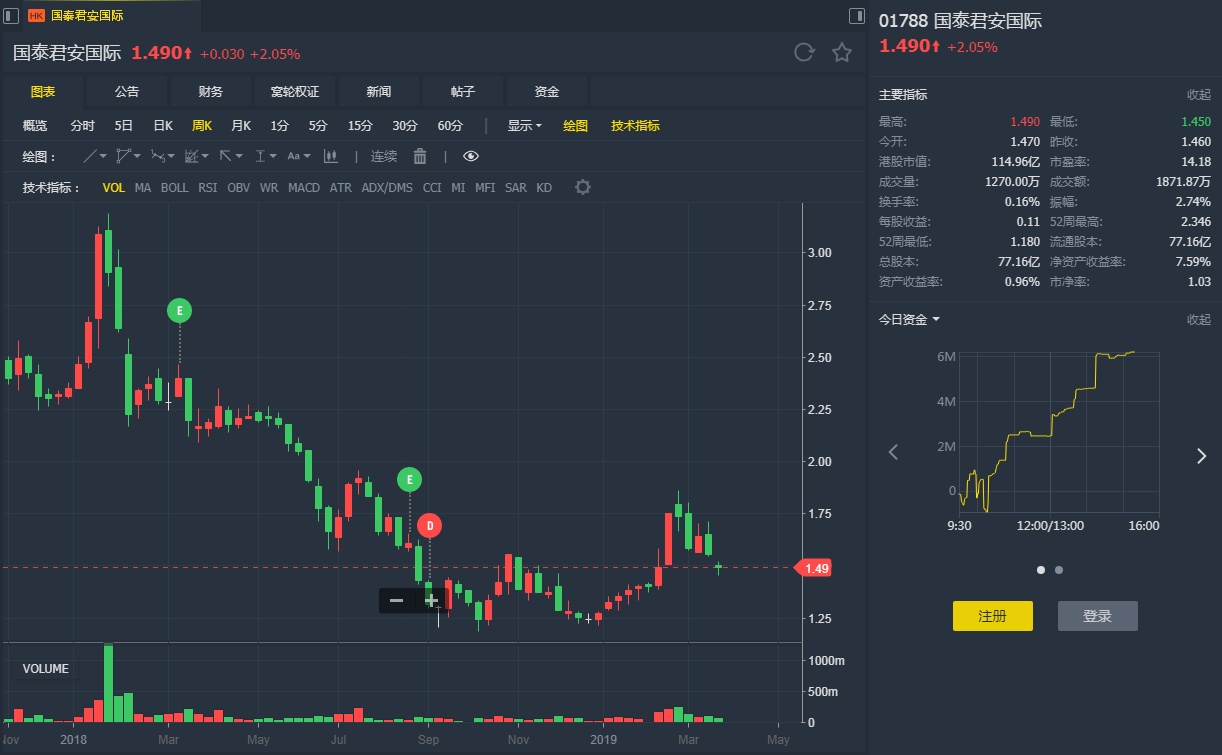Click the refresh quote icon
Viewport: 1222px width, 755px height.
(804, 53)
